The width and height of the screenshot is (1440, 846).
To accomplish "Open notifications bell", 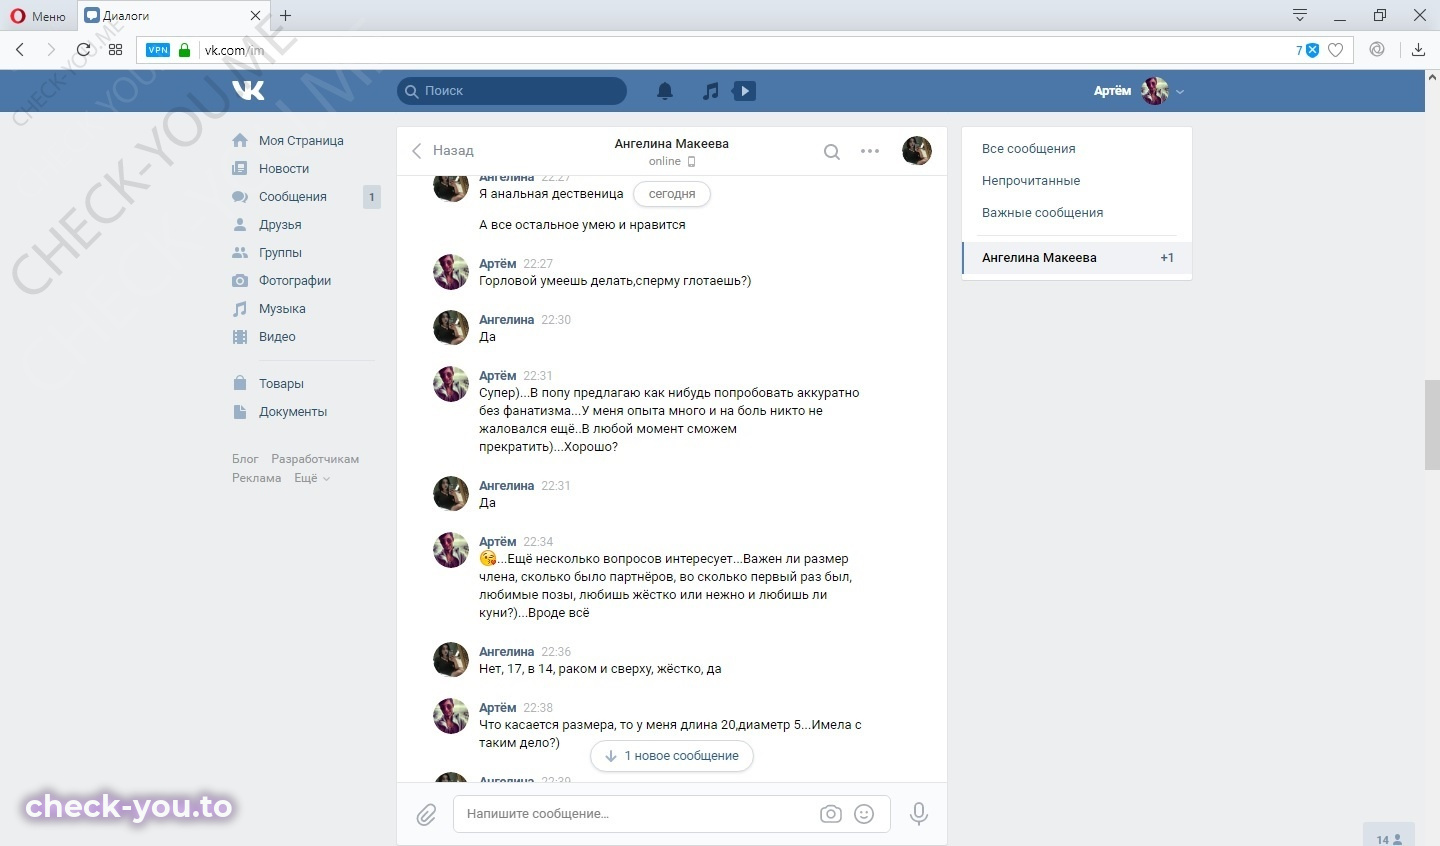I will tap(665, 91).
